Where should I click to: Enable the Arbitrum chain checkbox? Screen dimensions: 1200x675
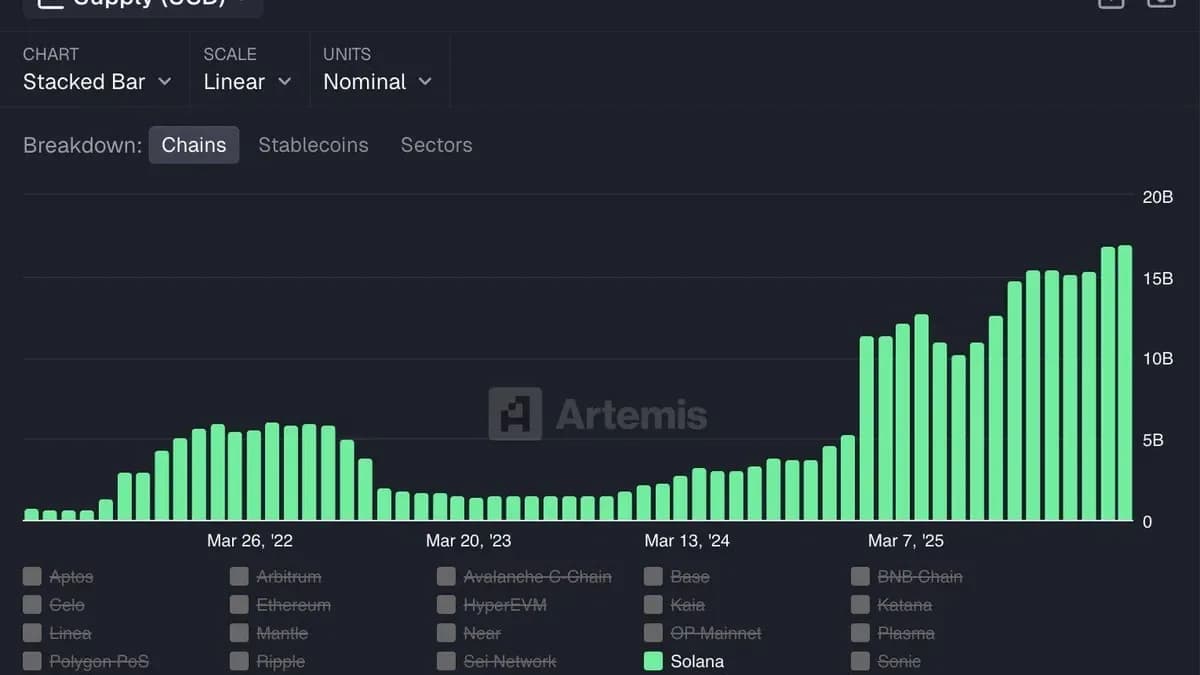click(239, 576)
